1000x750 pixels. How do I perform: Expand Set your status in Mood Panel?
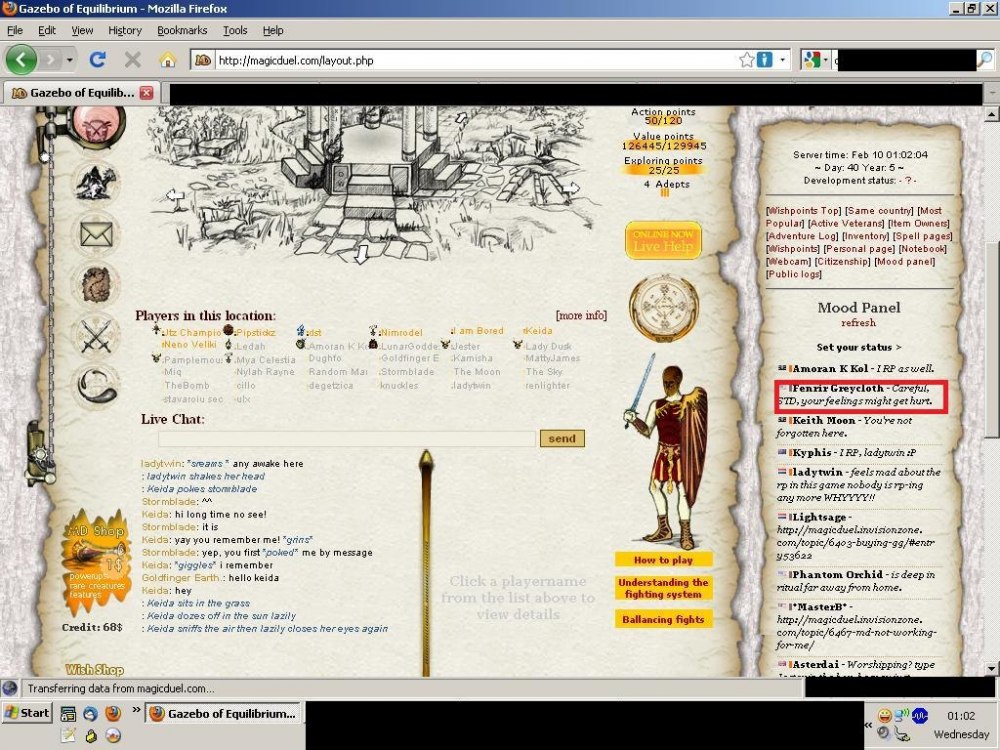858,348
